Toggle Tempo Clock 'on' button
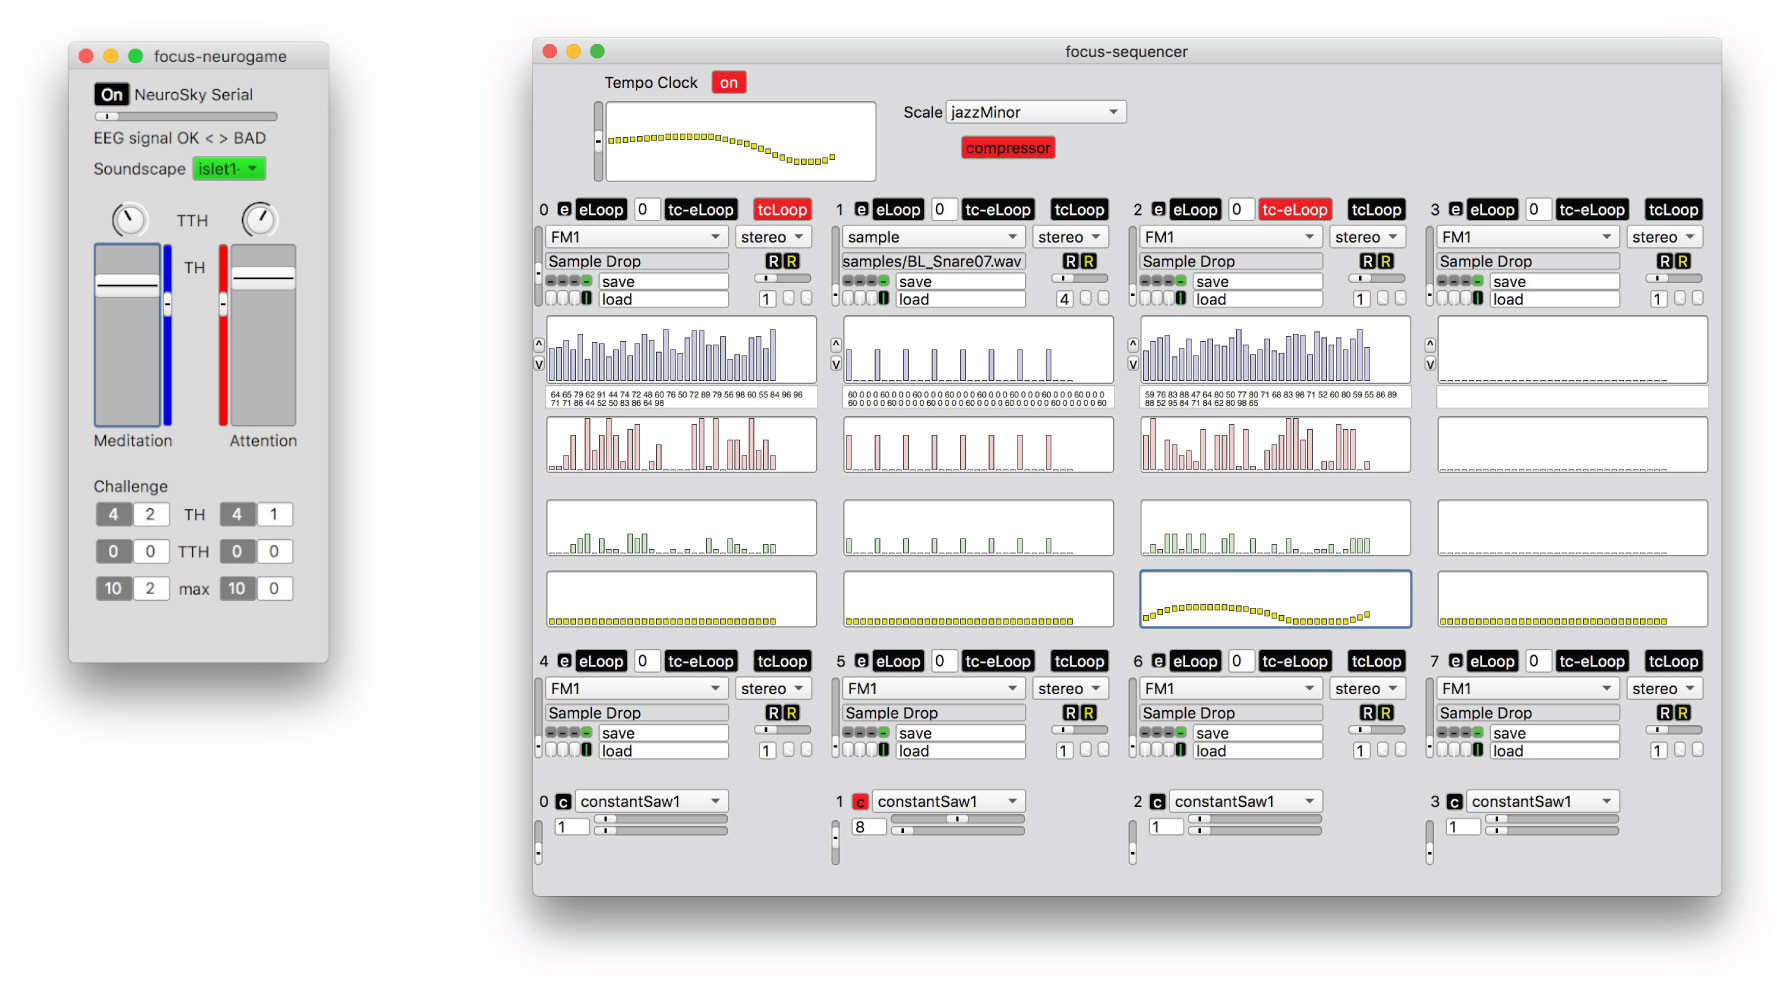 729,83
